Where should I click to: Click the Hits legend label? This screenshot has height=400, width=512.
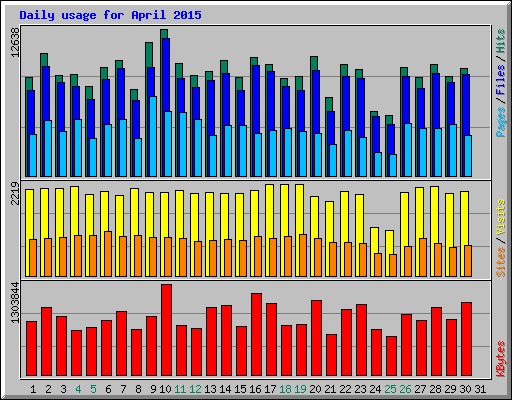501,41
